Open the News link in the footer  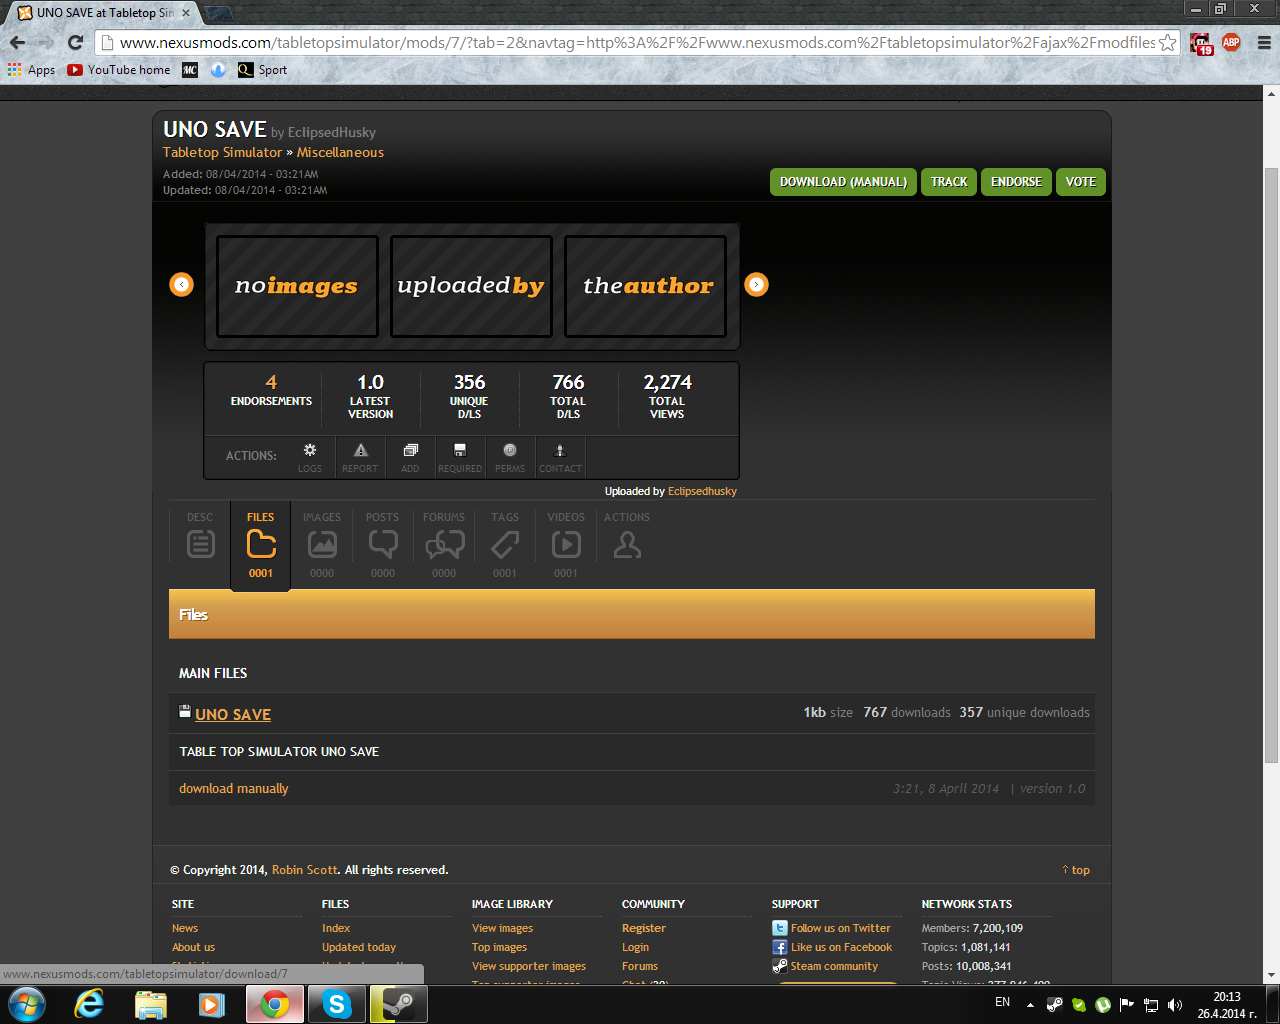(x=185, y=928)
